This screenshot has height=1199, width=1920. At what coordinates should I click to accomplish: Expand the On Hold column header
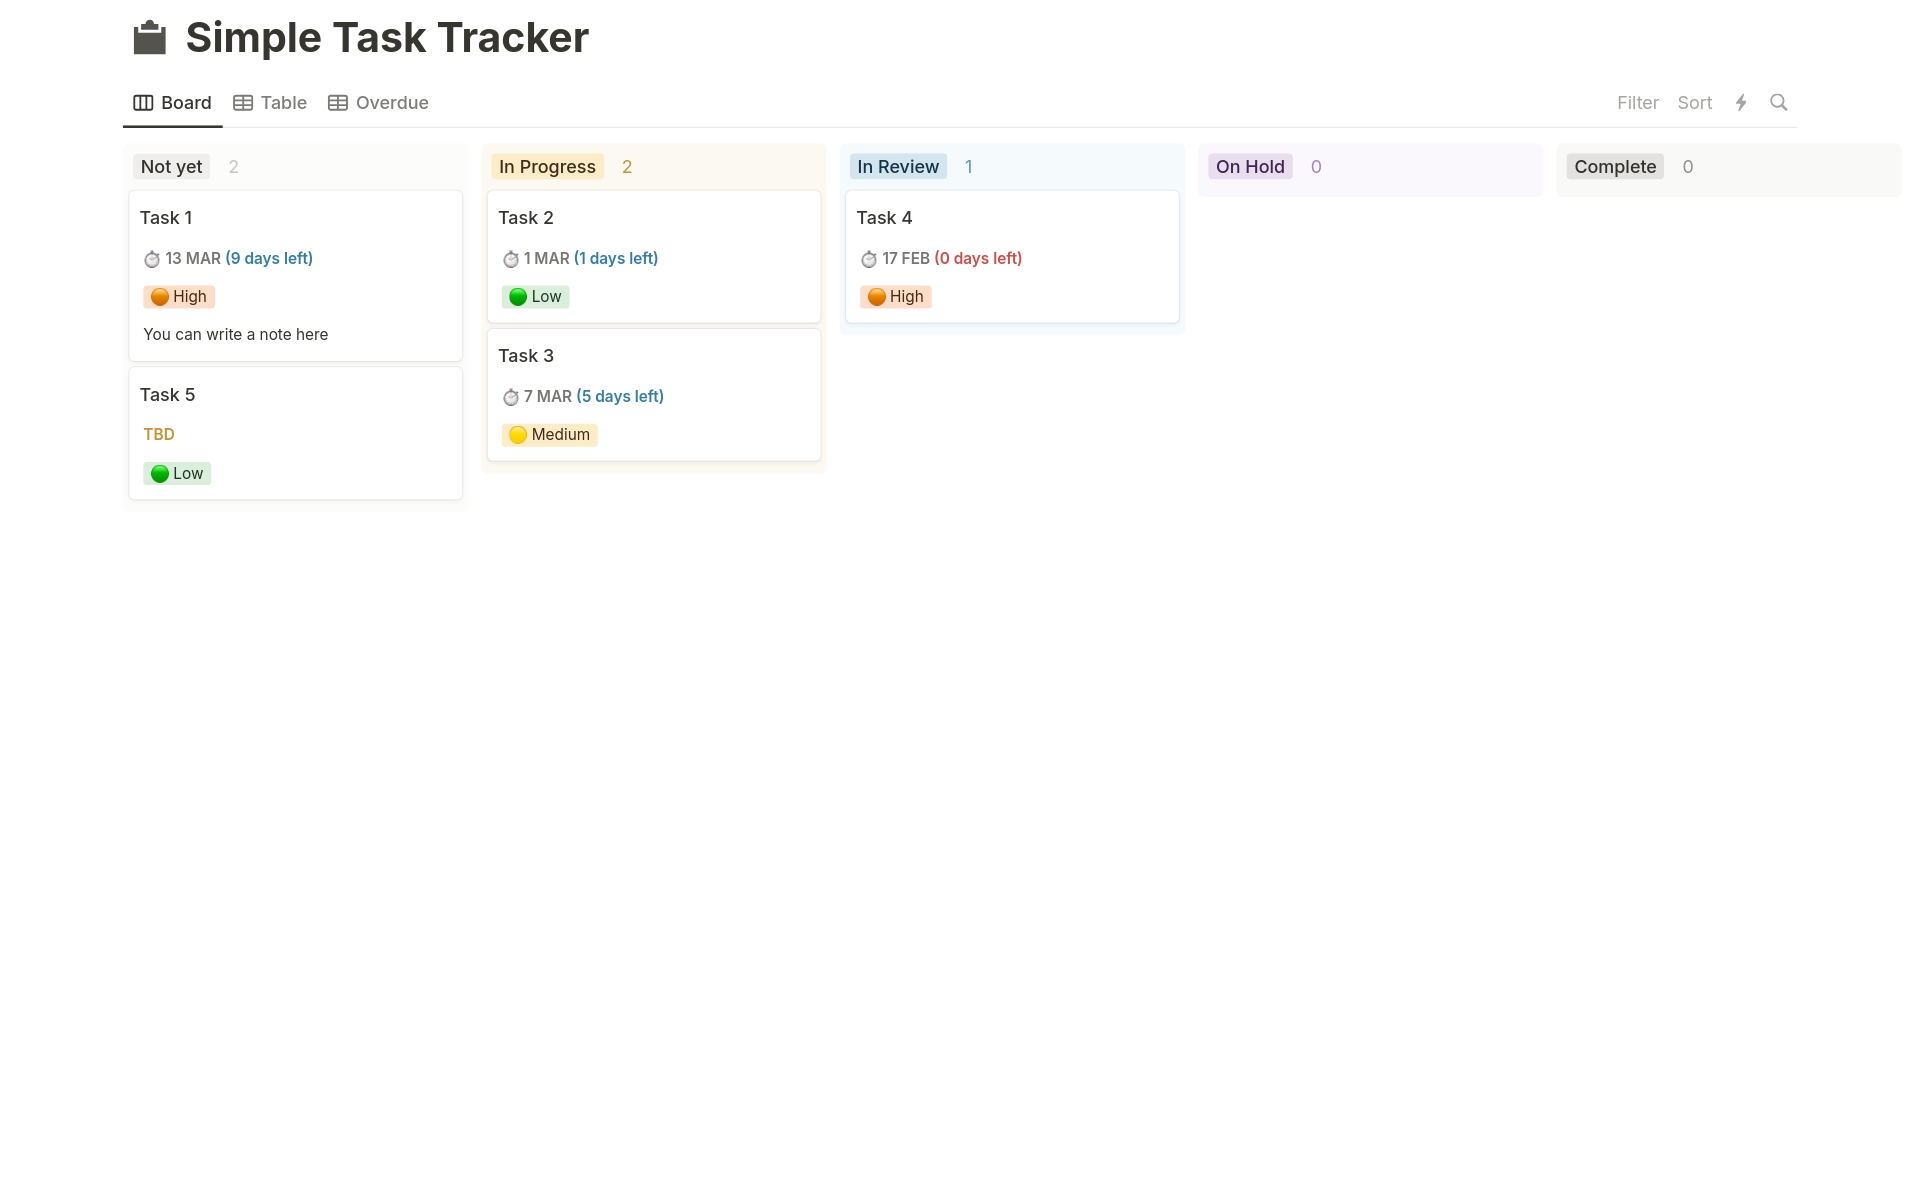click(x=1249, y=166)
